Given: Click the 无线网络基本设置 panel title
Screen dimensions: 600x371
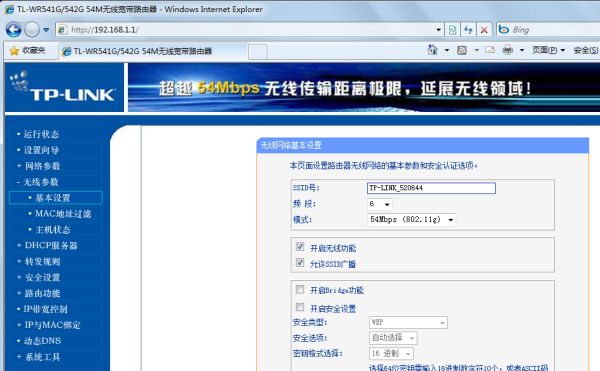Looking at the screenshot, I should tap(291, 145).
